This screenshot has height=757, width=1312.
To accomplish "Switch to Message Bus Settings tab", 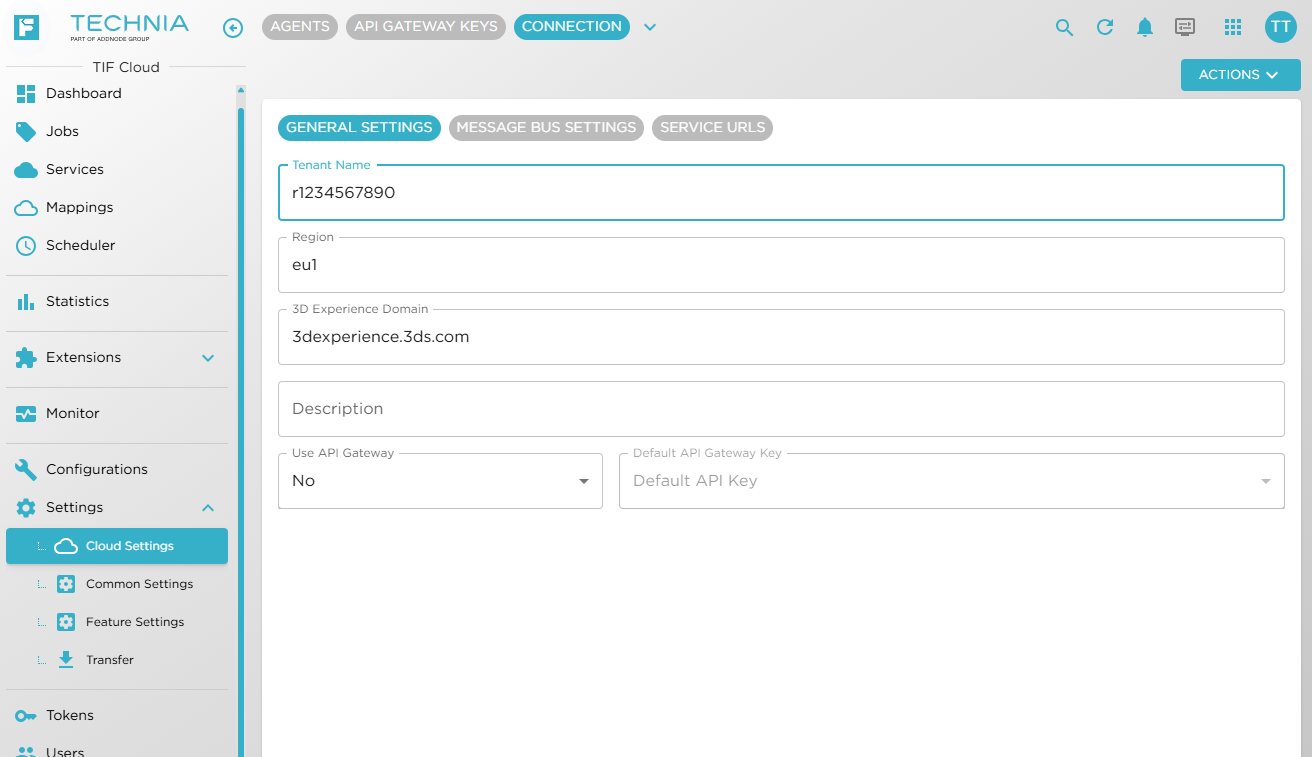I will [x=546, y=128].
